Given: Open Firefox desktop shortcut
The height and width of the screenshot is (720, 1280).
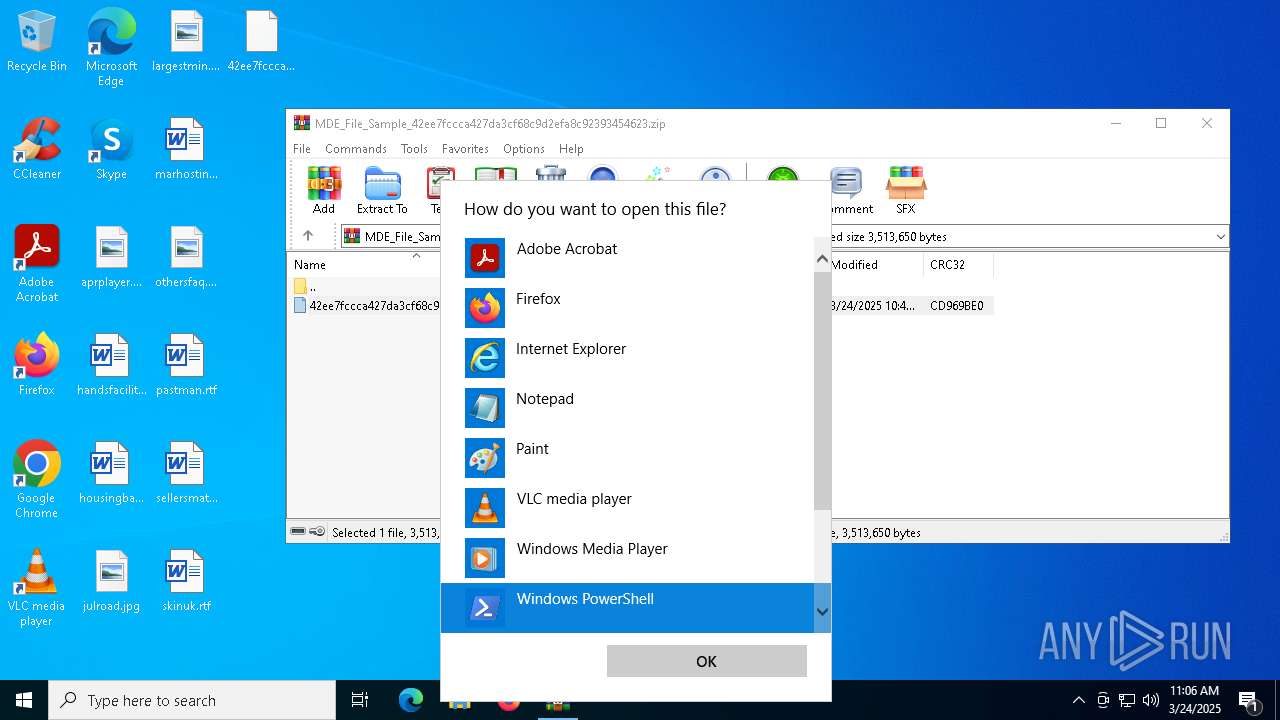Looking at the screenshot, I should click(x=37, y=366).
